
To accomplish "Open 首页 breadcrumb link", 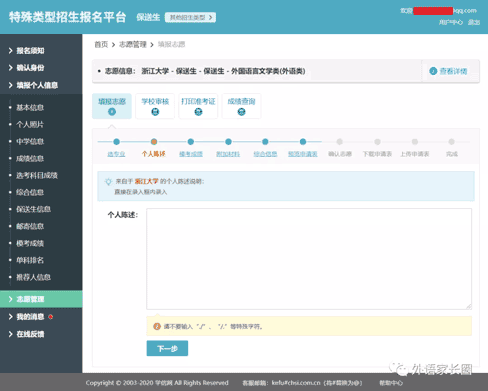I will pos(101,44).
